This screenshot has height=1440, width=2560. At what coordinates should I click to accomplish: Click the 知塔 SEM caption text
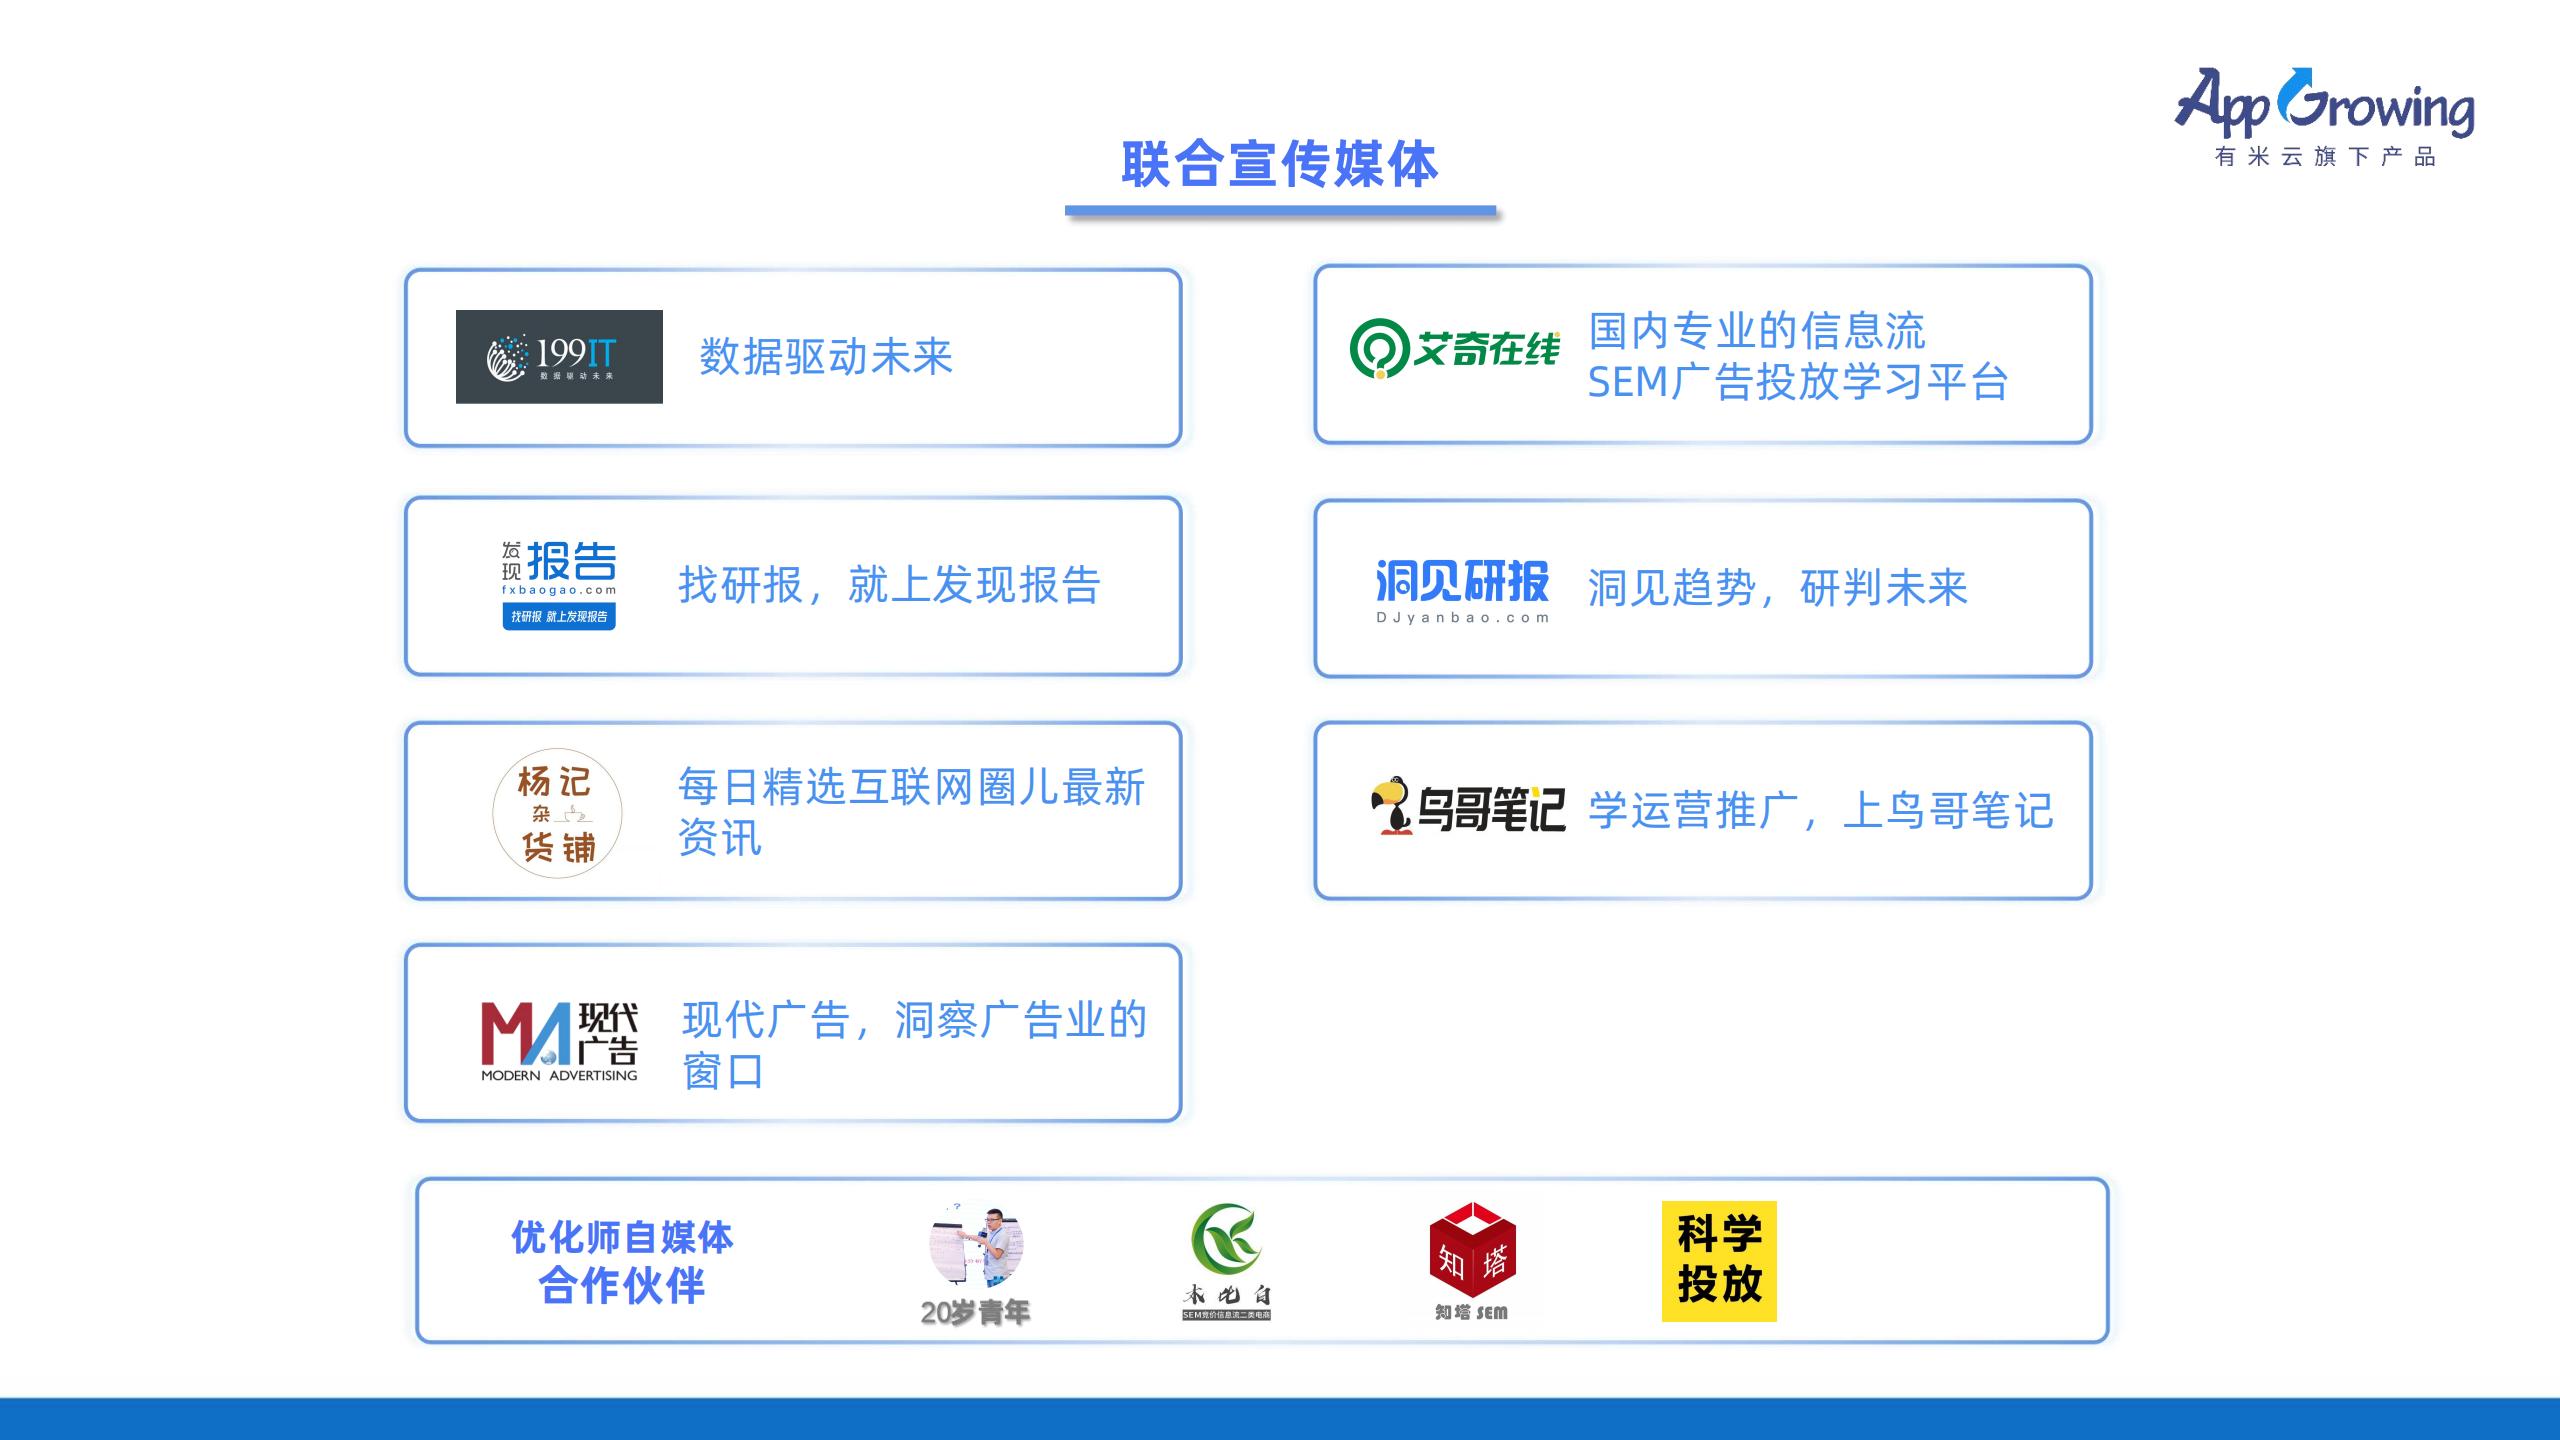(1471, 1312)
